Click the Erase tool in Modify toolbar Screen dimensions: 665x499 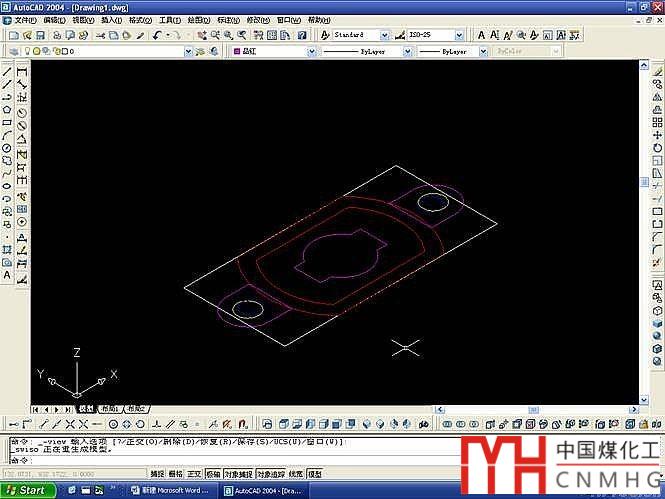(x=657, y=71)
